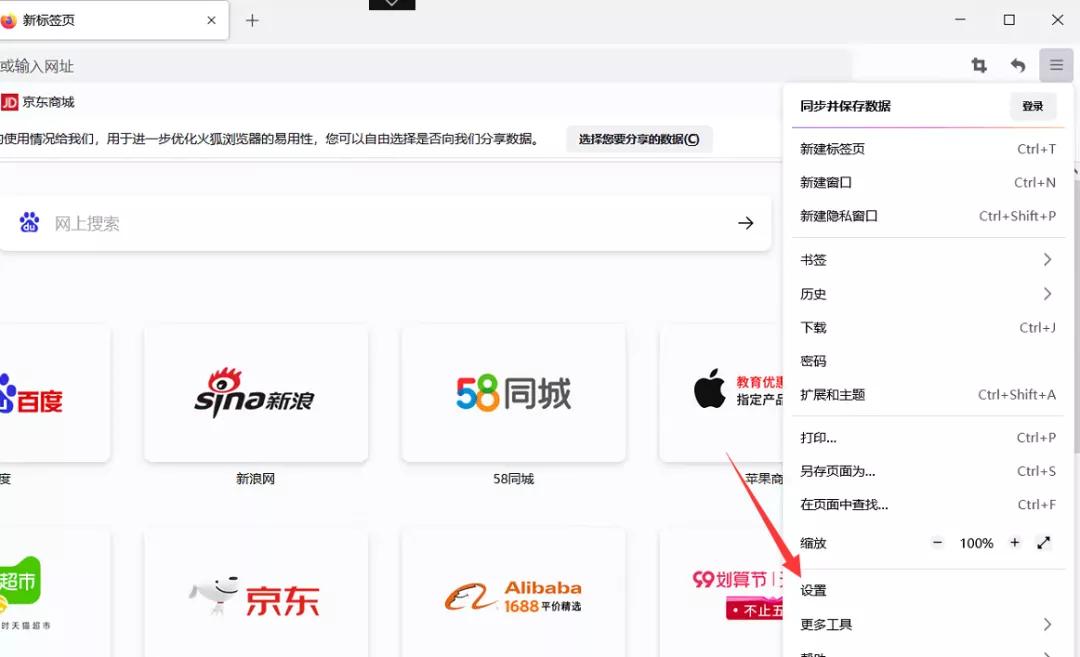Screen dimensions: 1080x657
Task: Click the 登录 button to sign in
Action: [1033, 105]
